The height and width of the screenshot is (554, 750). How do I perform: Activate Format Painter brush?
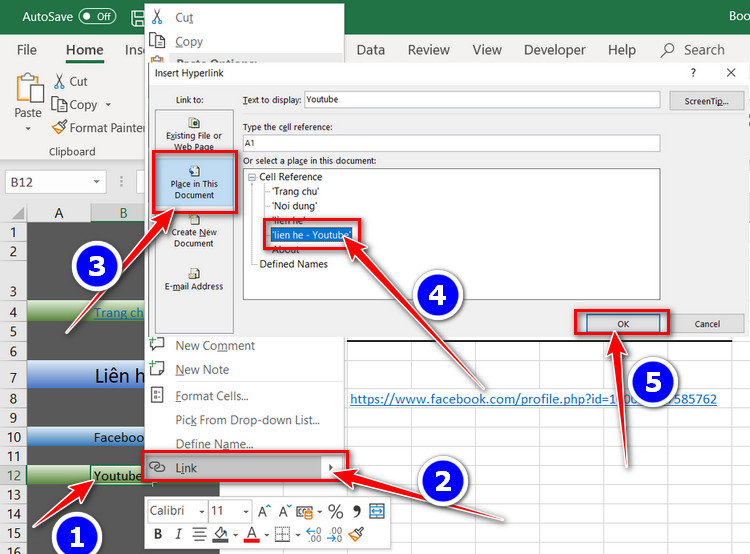pyautogui.click(x=98, y=128)
